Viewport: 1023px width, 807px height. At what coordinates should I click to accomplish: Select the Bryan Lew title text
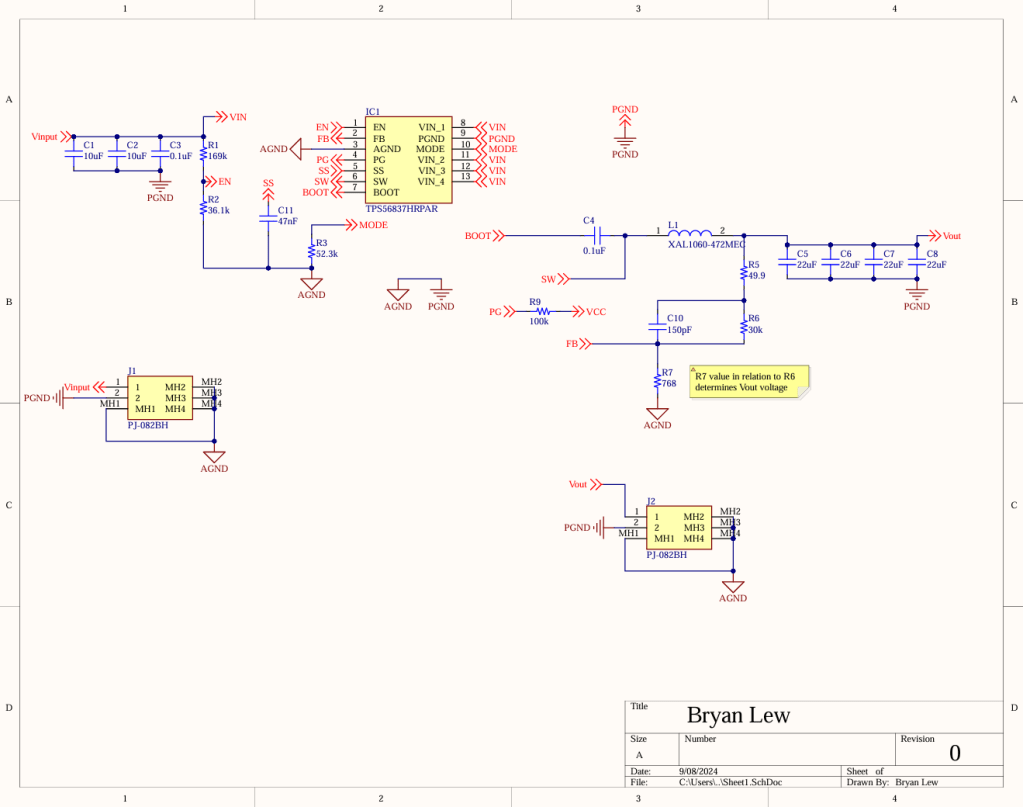(738, 715)
